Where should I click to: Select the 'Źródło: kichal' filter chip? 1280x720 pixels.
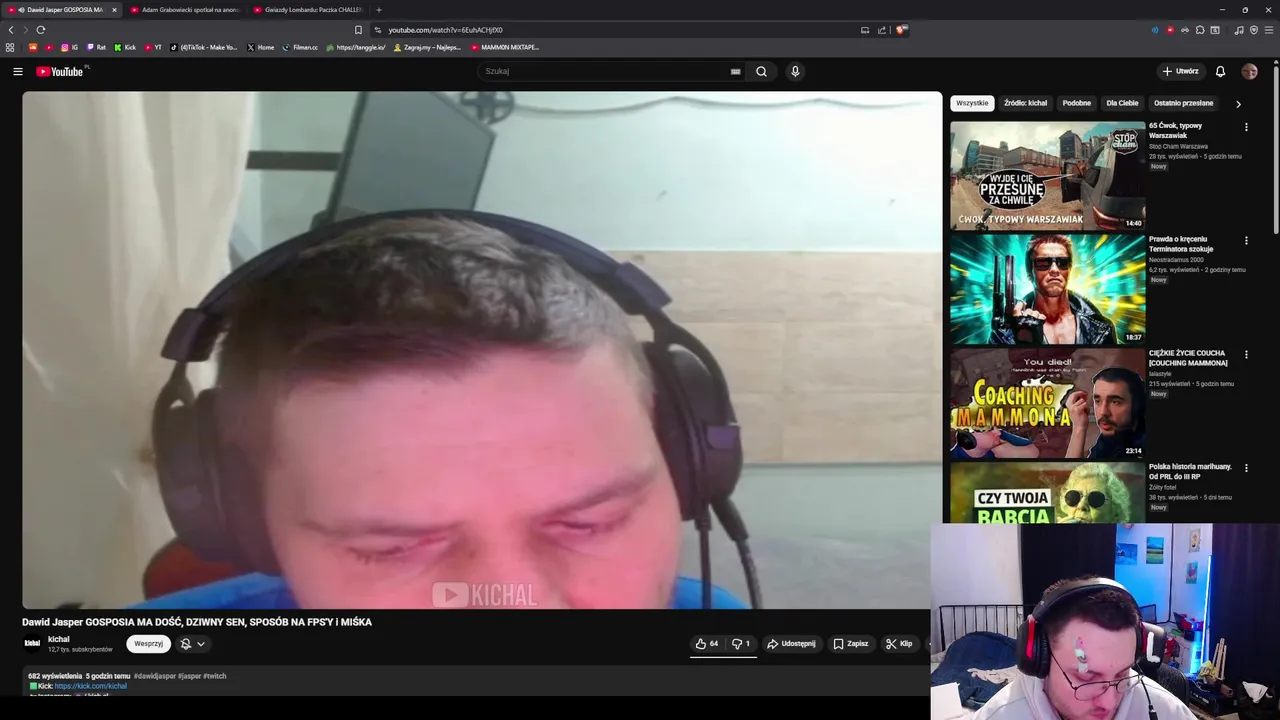(x=1025, y=103)
